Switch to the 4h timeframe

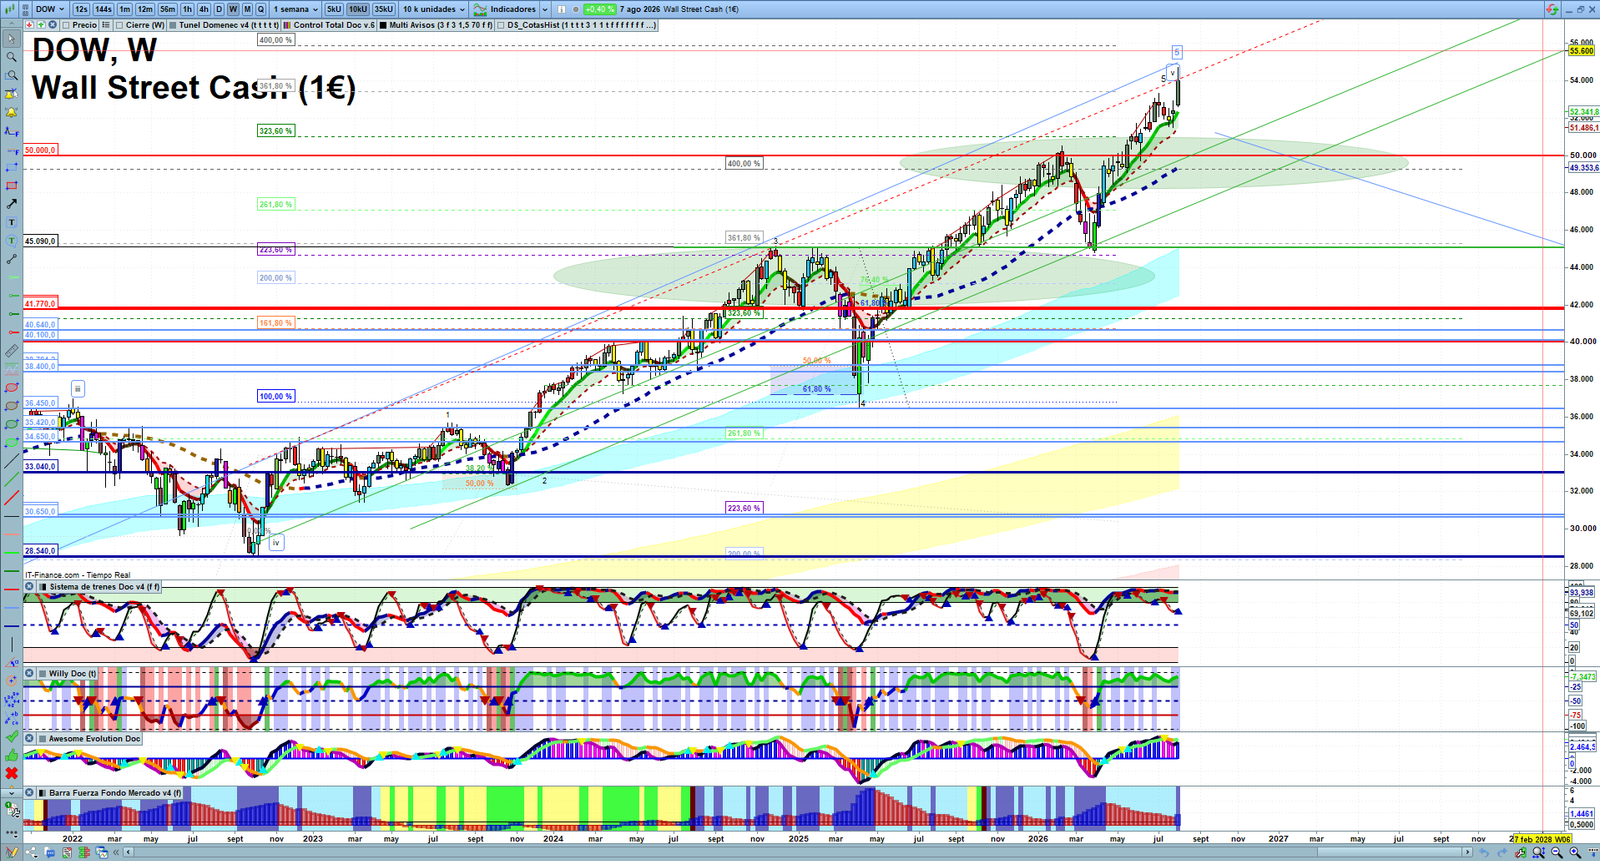coord(204,9)
